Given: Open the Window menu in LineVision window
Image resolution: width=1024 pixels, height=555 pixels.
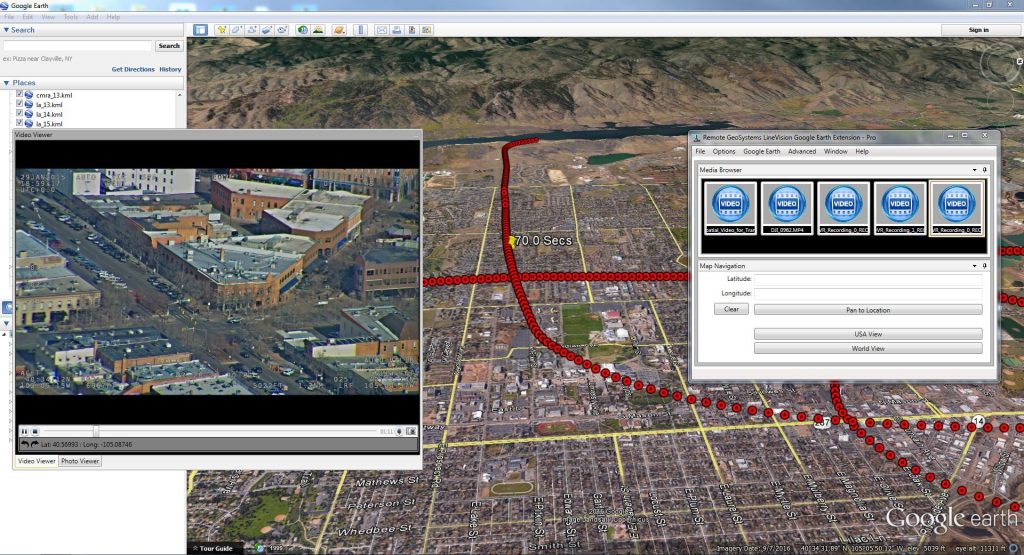Looking at the screenshot, I should (x=835, y=151).
